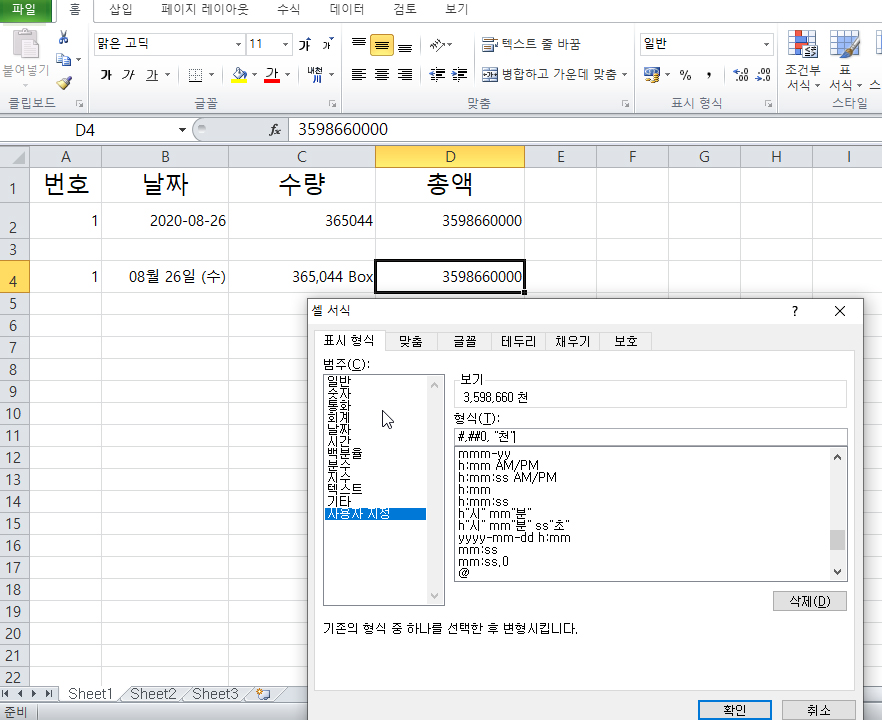Click the Paste (붙여넣기) icon
The width and height of the screenshot is (882, 720).
(x=26, y=44)
